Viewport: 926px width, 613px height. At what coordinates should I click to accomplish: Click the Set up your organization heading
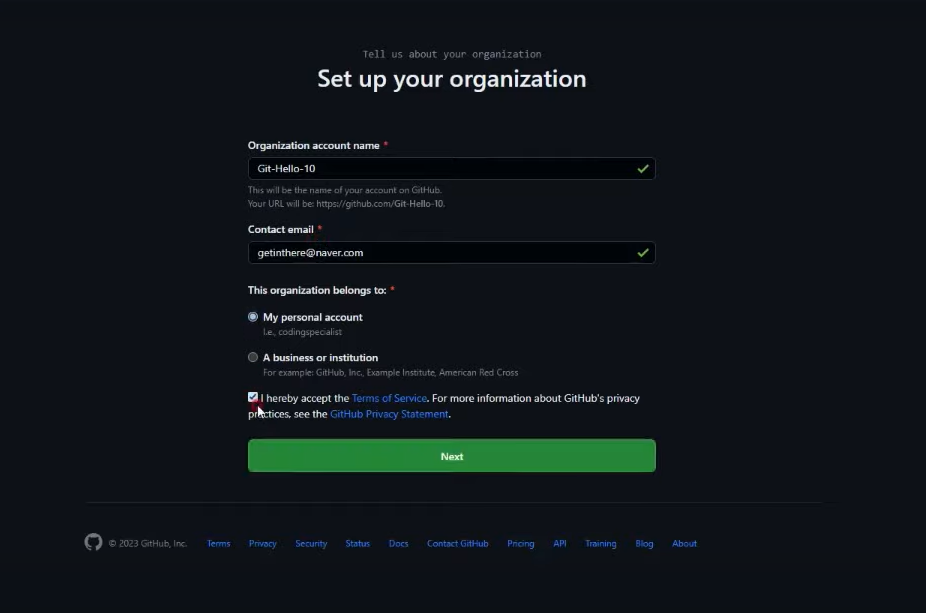click(x=452, y=79)
